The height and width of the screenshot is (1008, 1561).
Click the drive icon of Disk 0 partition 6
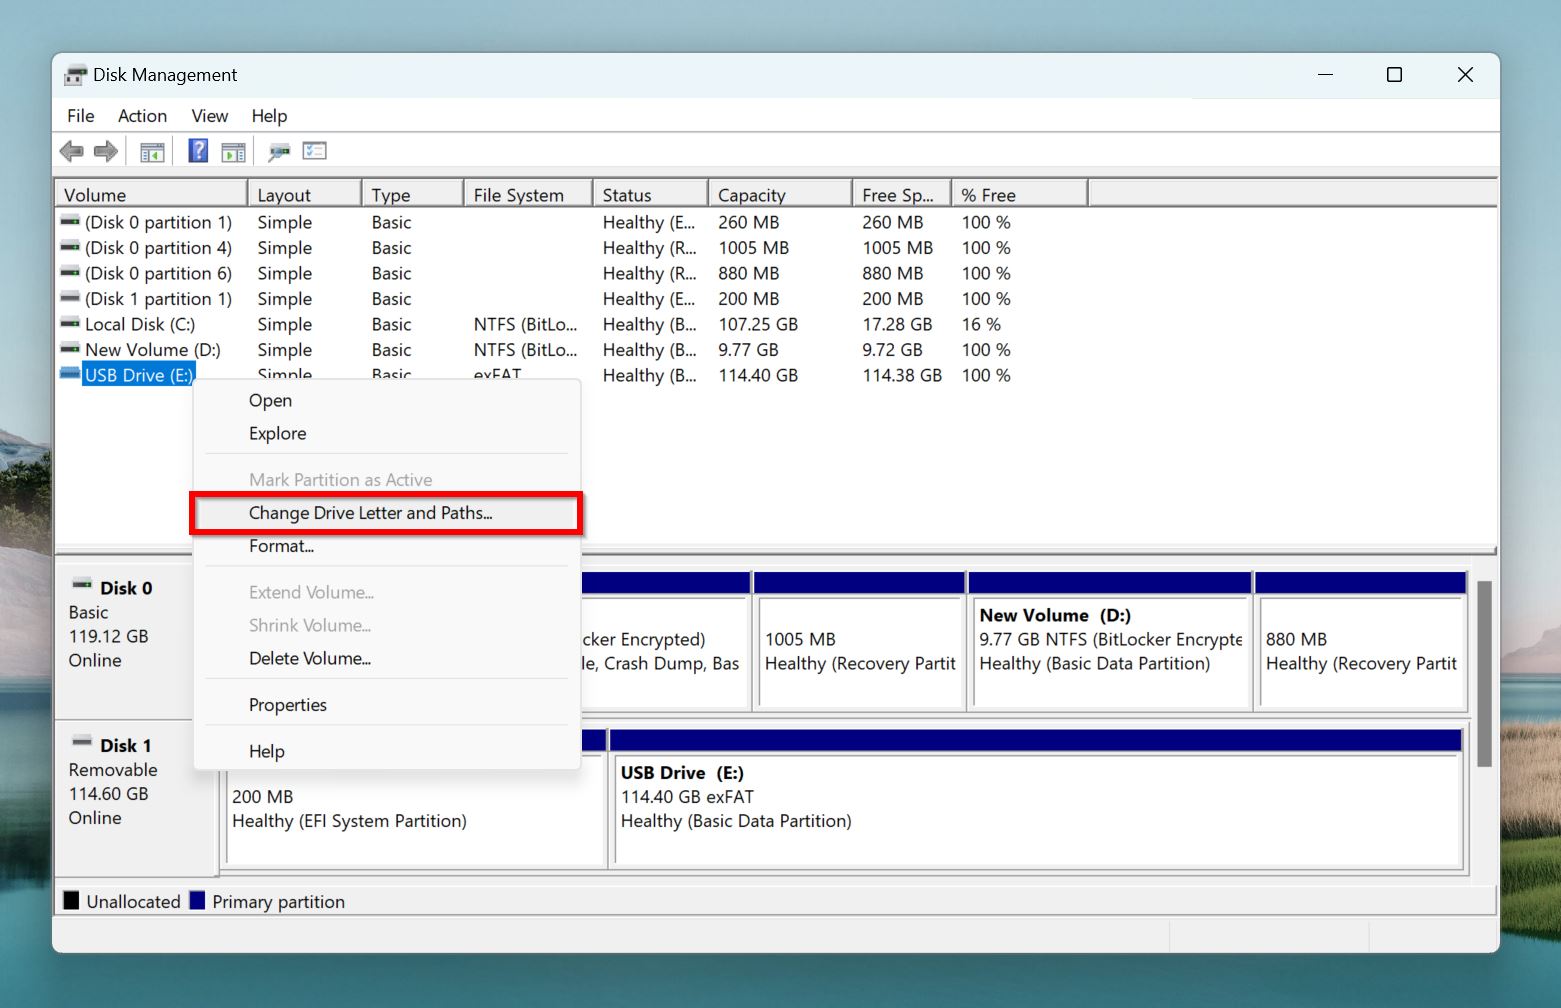[x=70, y=272]
